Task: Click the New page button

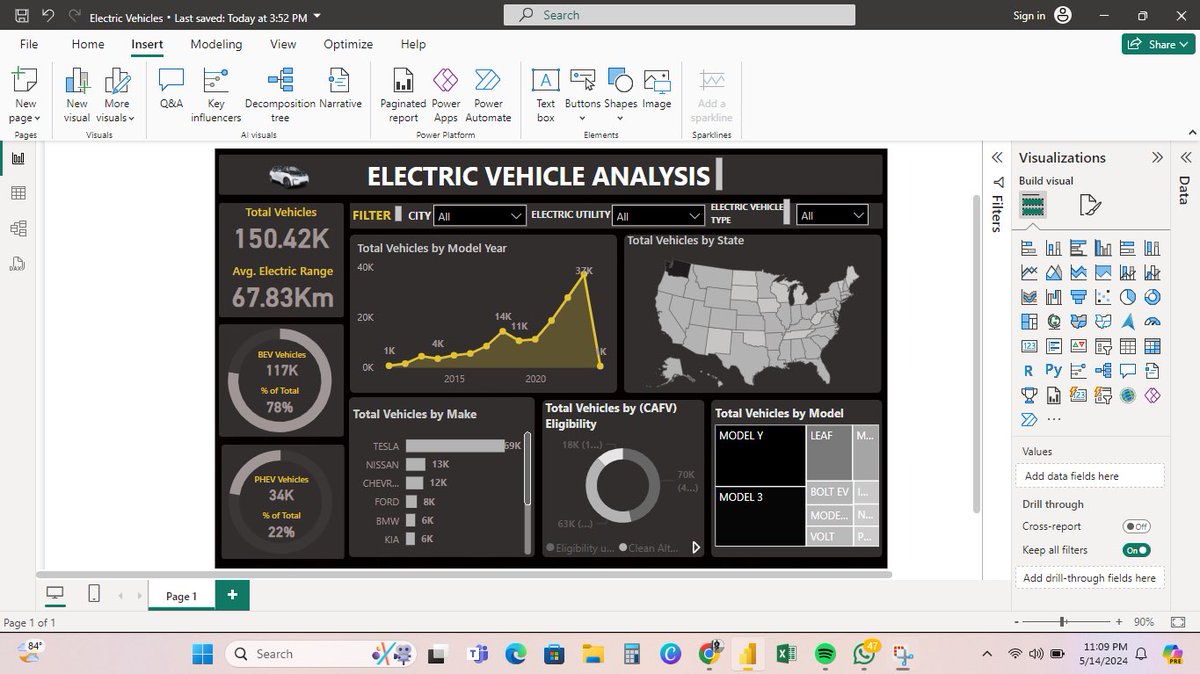Action: pyautogui.click(x=26, y=95)
